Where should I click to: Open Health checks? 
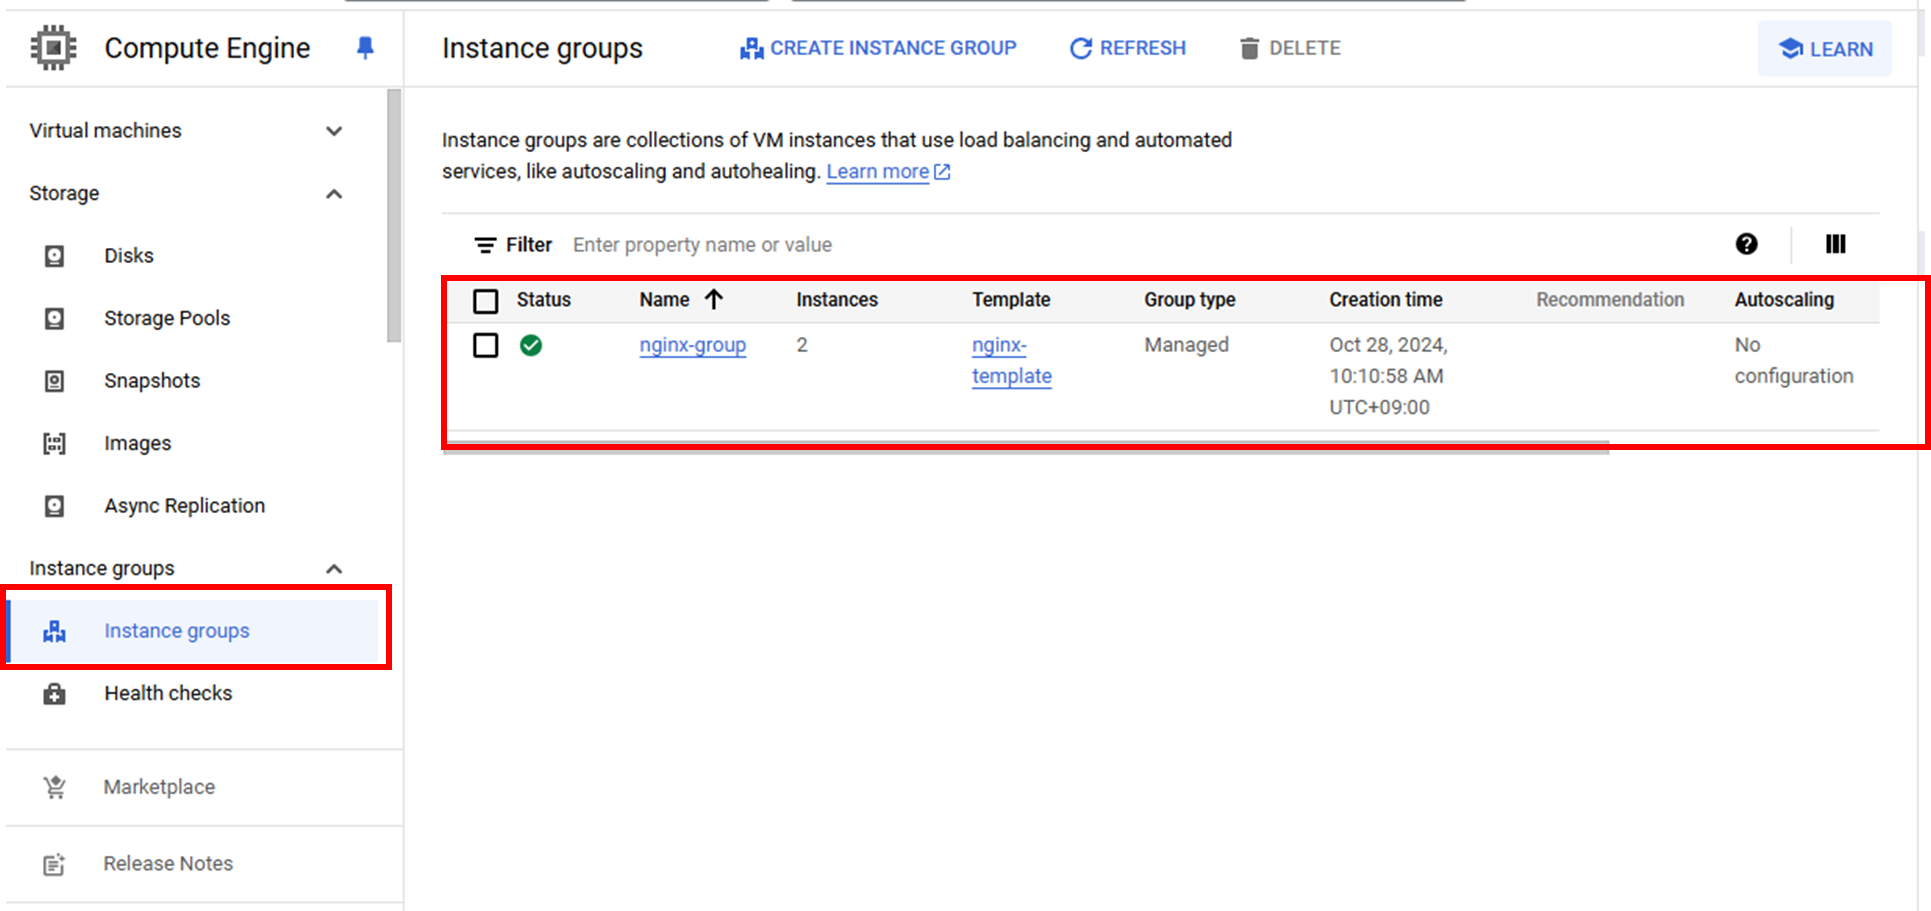168,694
